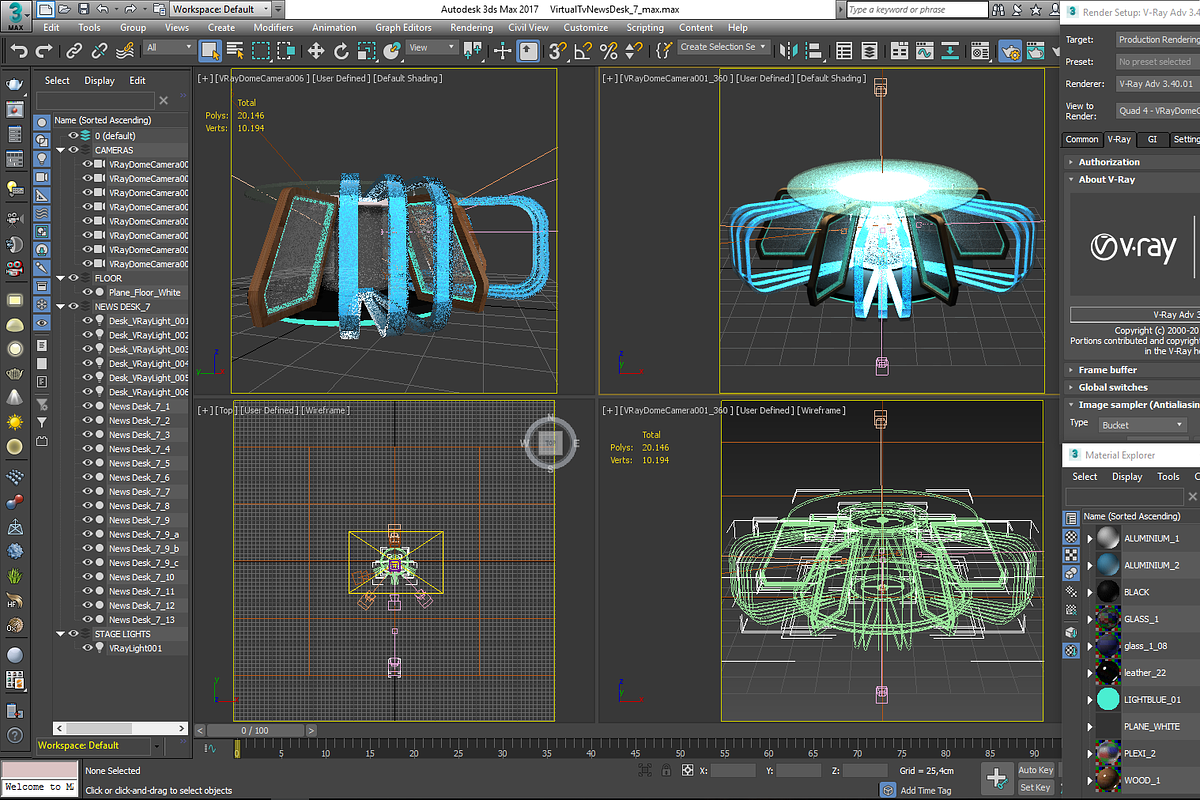Open the View reference coordinate dropdown
Screen dimensions: 1200x800
point(433,47)
